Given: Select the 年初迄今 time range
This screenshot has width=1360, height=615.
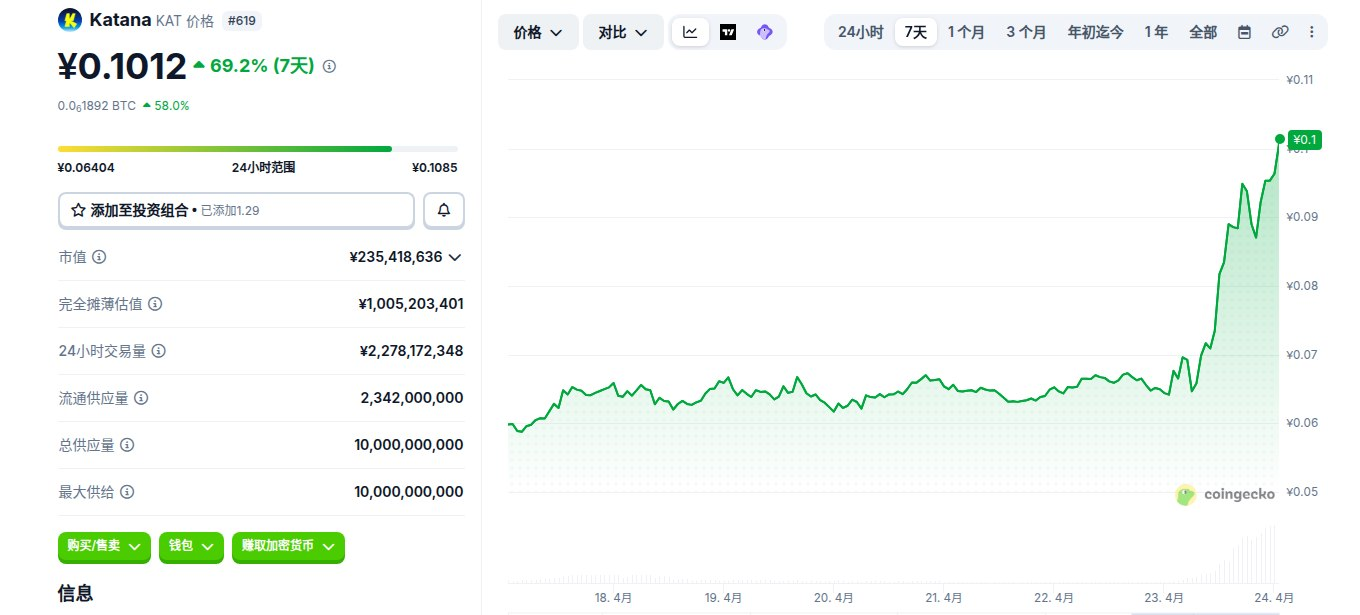Looking at the screenshot, I should pyautogui.click(x=1096, y=32).
